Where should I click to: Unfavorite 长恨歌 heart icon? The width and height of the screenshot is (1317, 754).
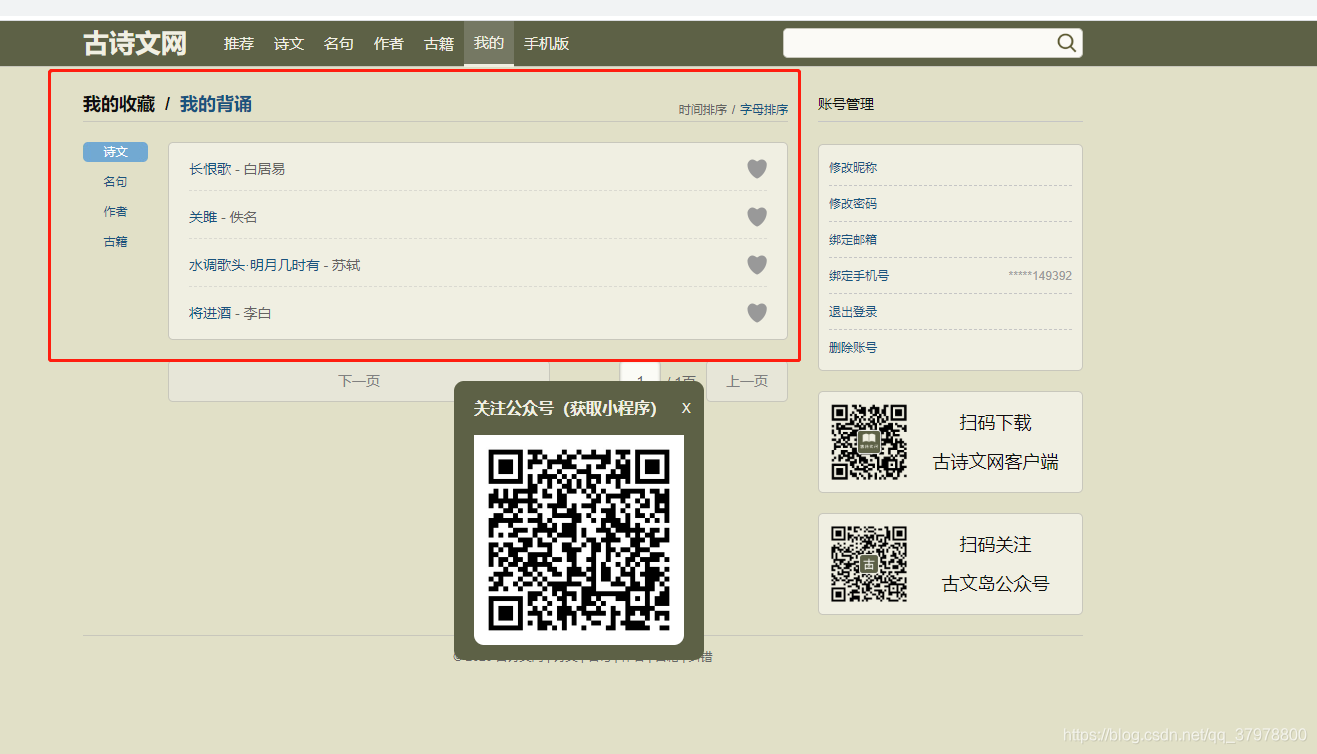click(757, 169)
